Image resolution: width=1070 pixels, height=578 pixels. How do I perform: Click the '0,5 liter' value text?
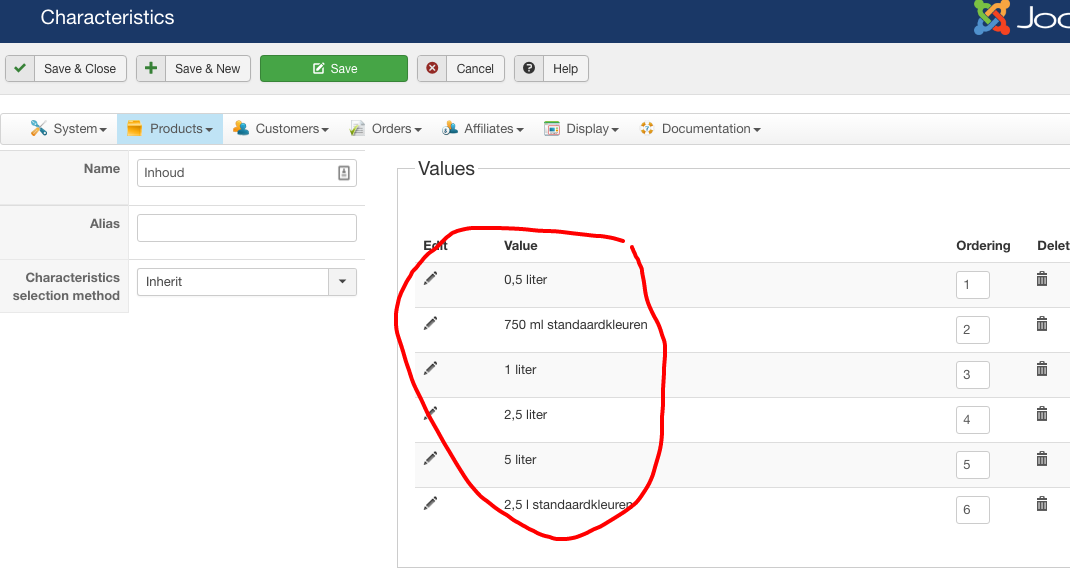525,280
